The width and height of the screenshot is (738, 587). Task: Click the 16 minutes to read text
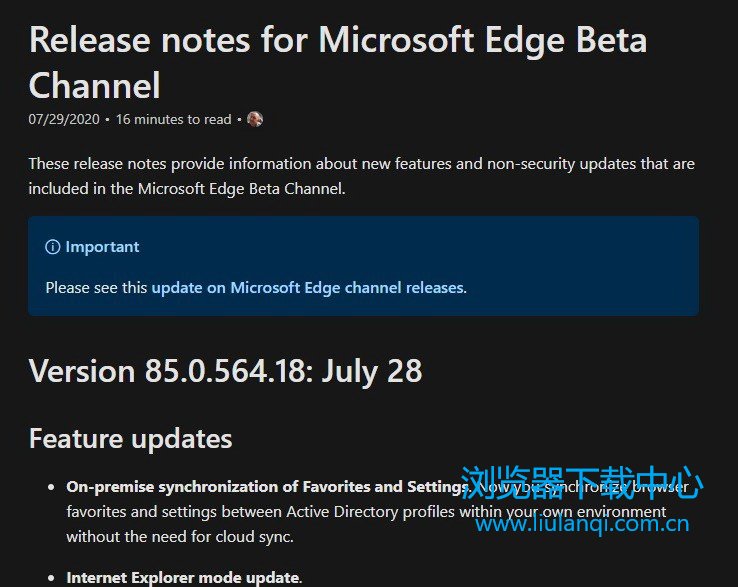coord(174,119)
